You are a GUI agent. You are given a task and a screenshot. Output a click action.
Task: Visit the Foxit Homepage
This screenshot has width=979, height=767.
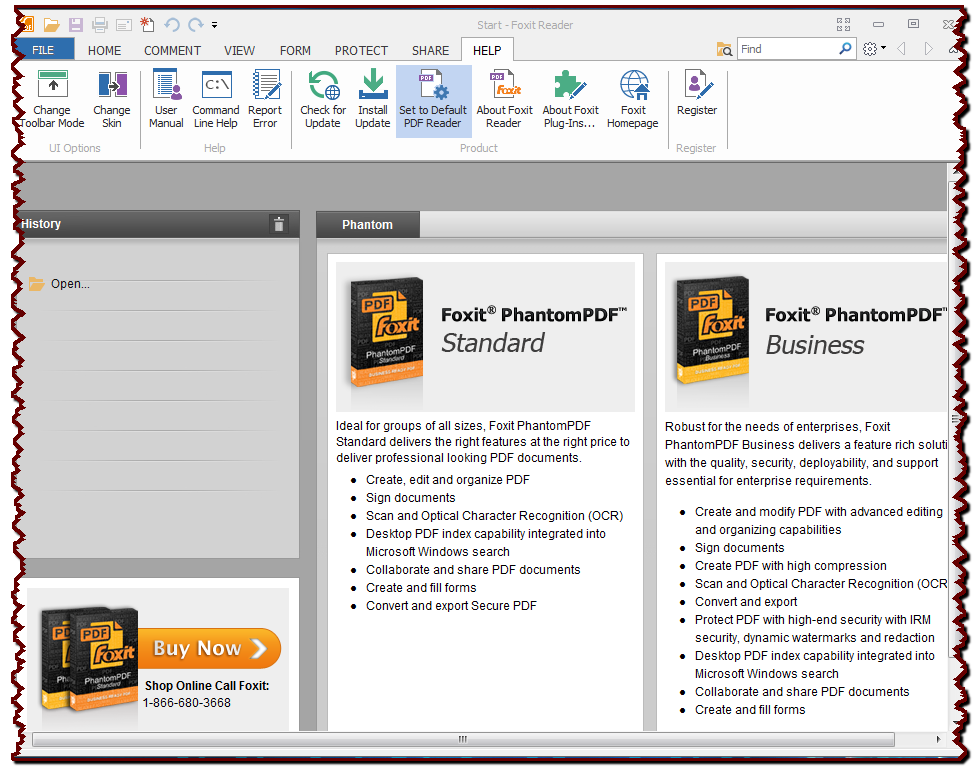[632, 100]
